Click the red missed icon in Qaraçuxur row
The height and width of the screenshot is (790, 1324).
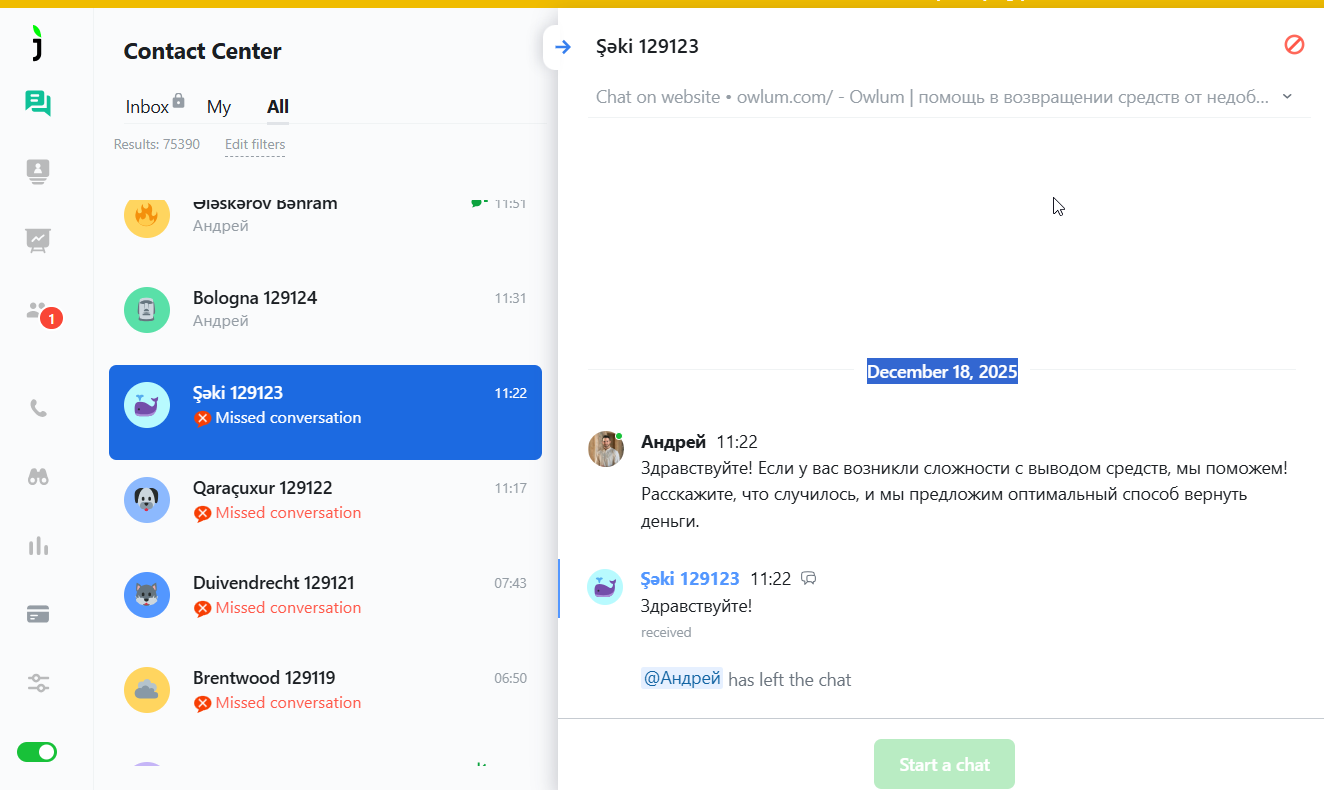[x=202, y=513]
